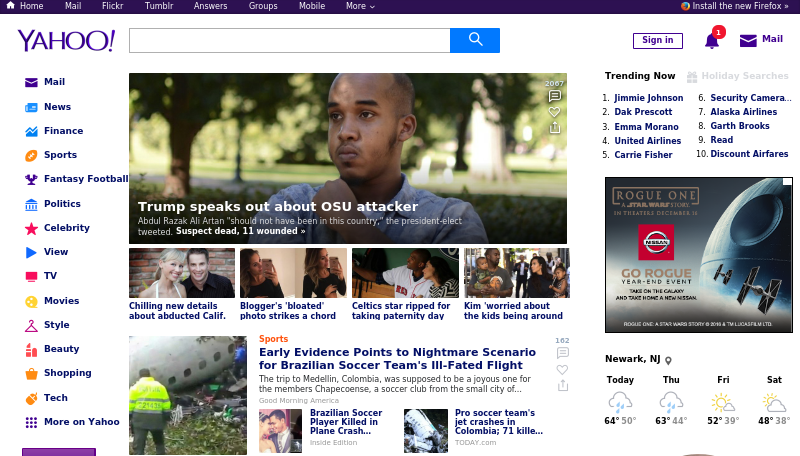
Task: Select the Trending Now tab
Action: coord(640,76)
